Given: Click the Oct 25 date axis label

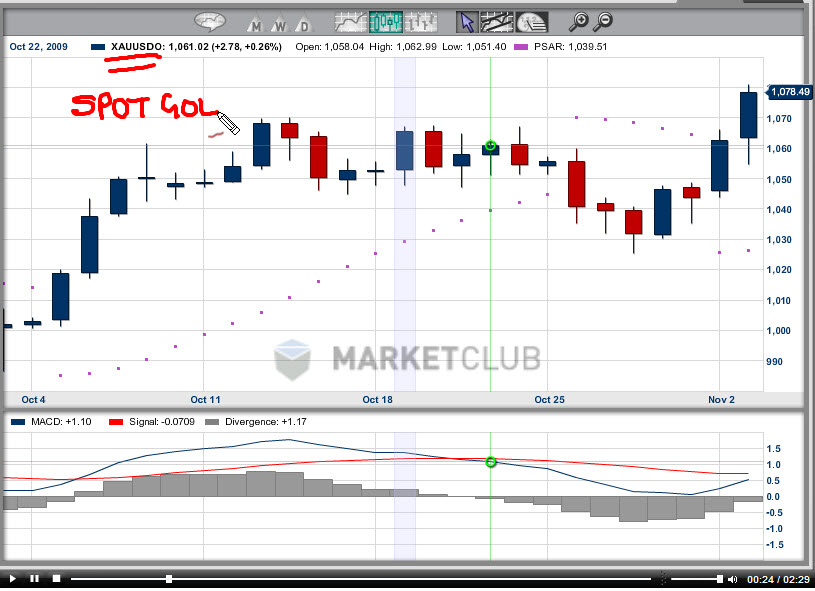Looking at the screenshot, I should pyautogui.click(x=549, y=400).
